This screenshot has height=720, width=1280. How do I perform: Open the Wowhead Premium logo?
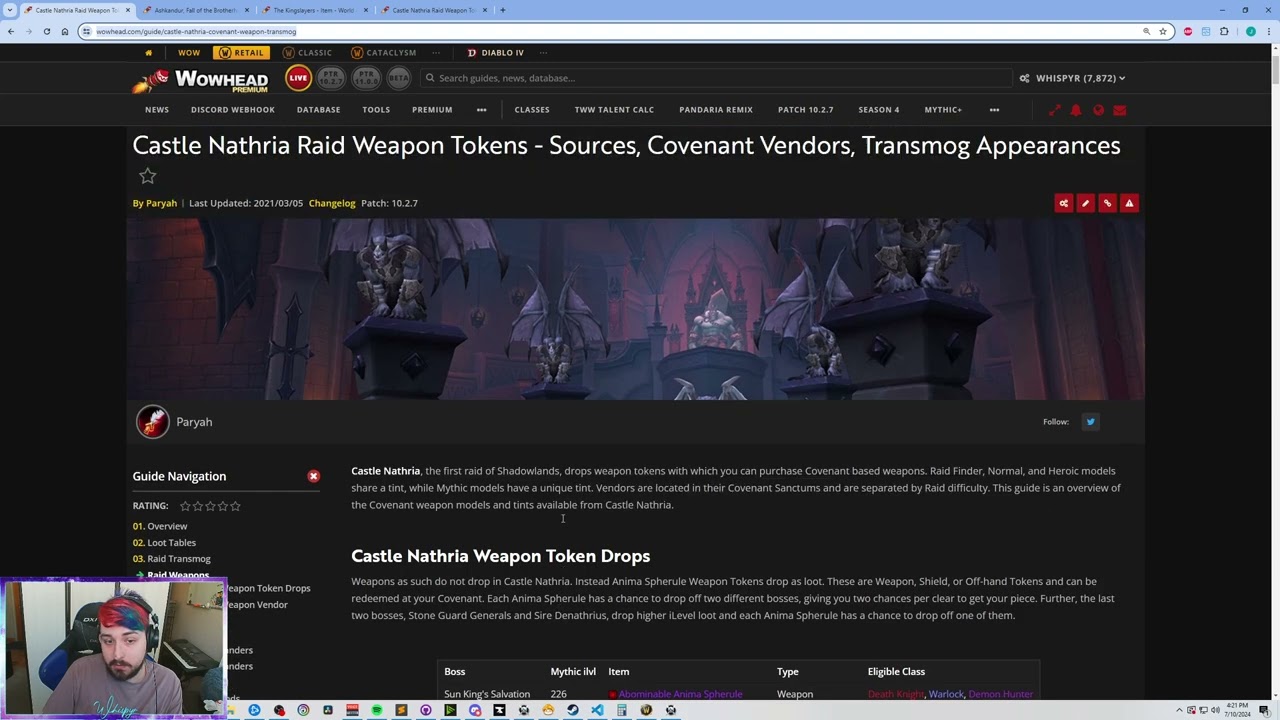[201, 80]
